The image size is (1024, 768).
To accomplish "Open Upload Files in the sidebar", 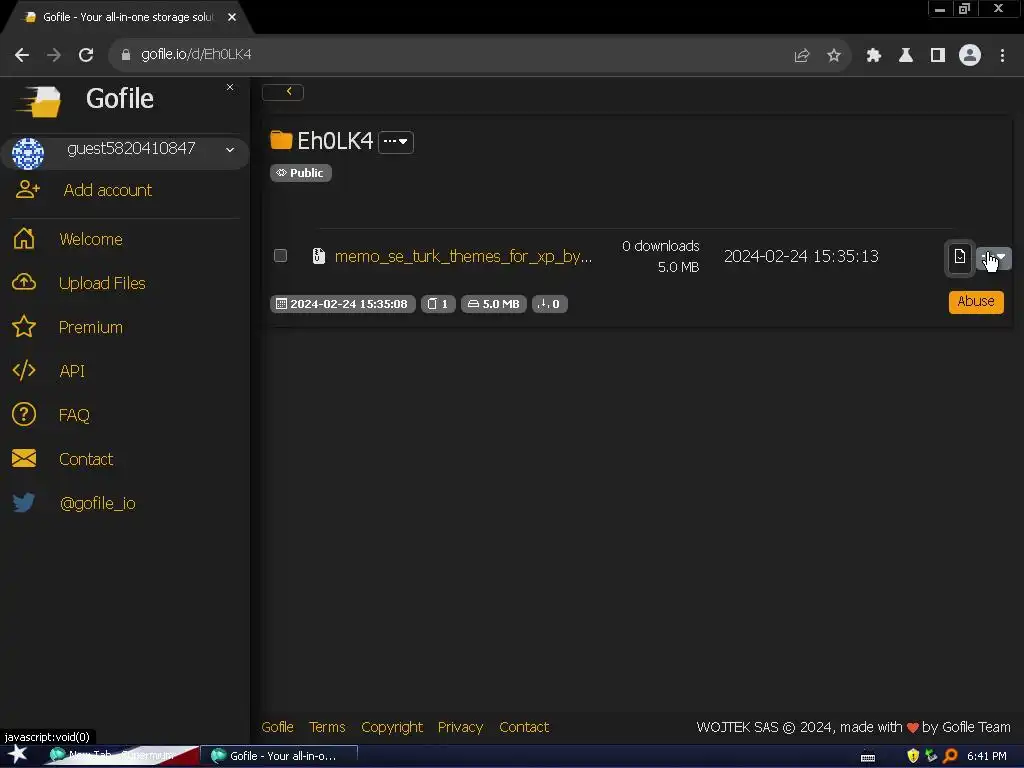I will (102, 283).
